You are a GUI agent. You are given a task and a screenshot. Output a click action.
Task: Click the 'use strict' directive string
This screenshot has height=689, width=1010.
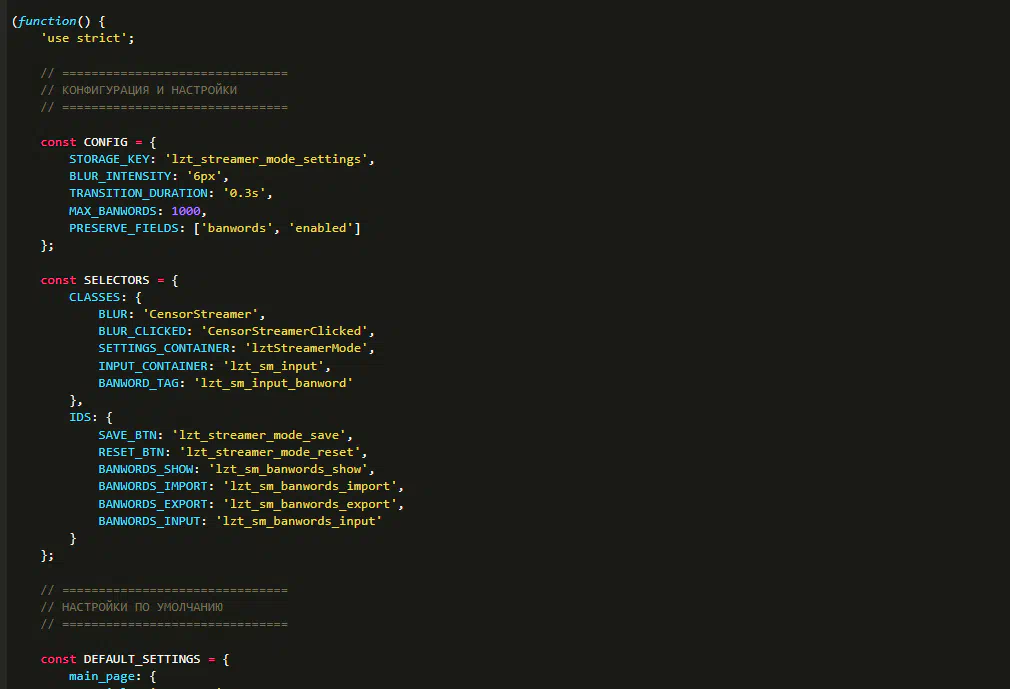pyautogui.click(x=87, y=38)
